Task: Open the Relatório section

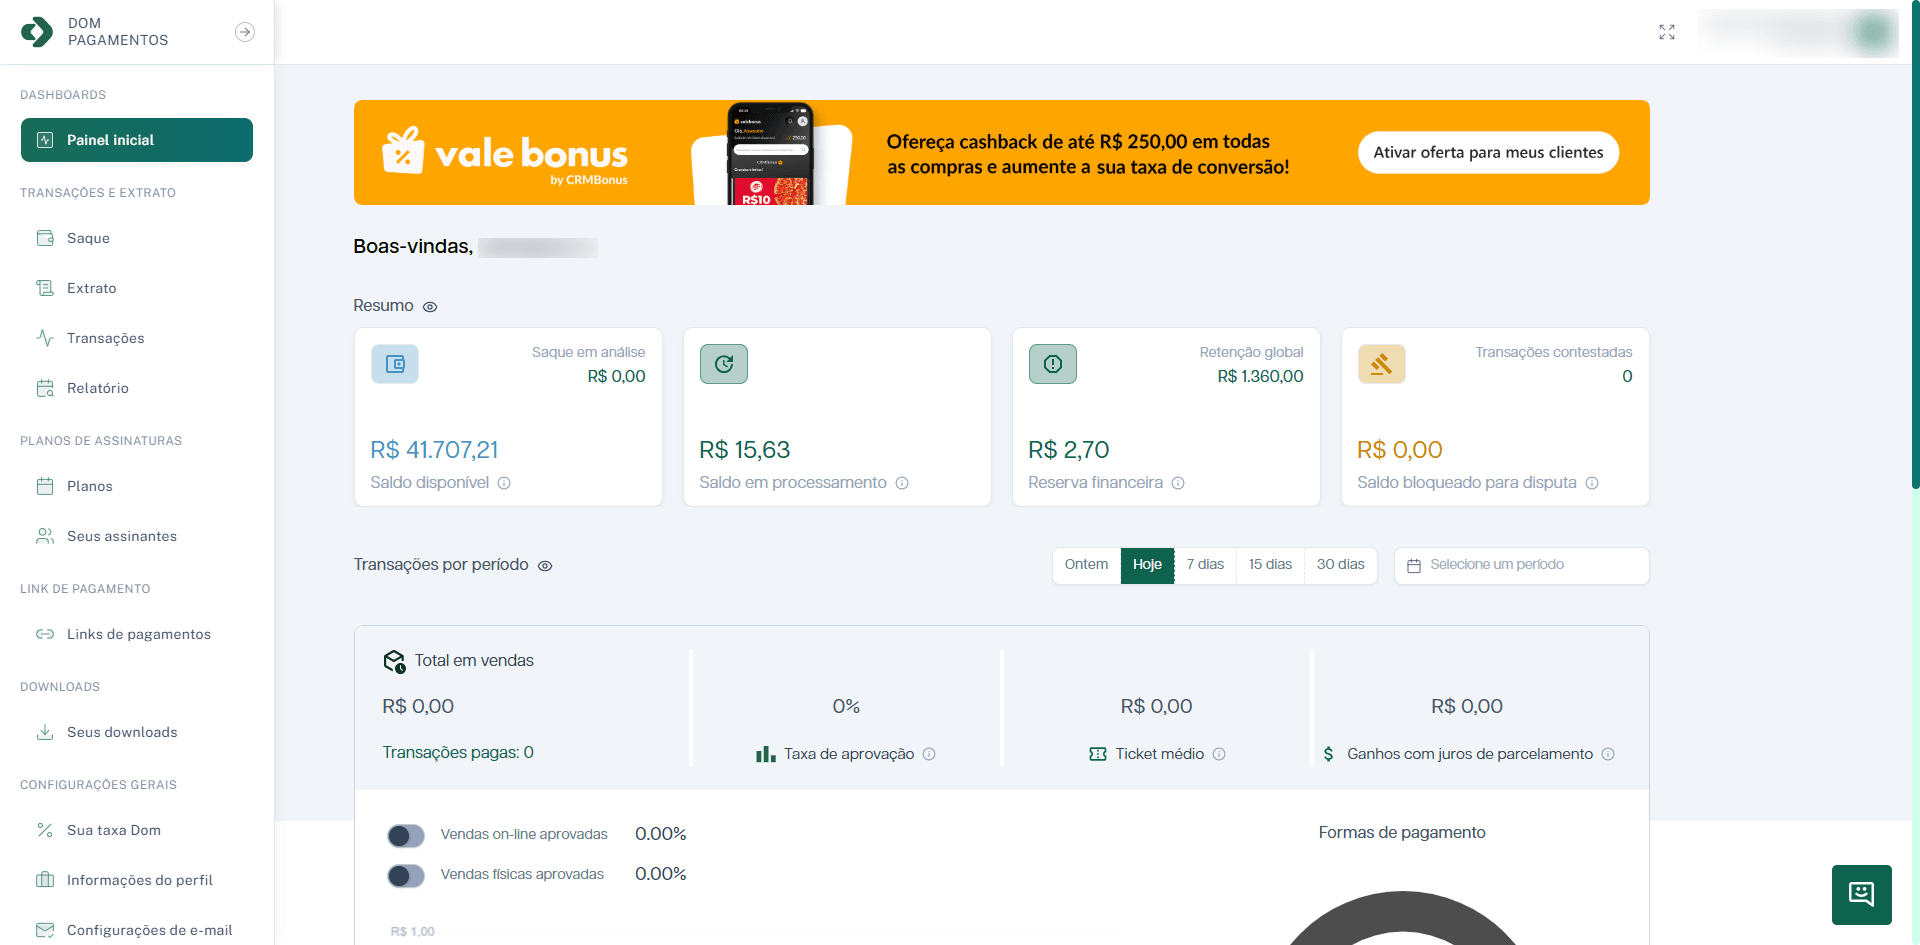Action: (99, 388)
